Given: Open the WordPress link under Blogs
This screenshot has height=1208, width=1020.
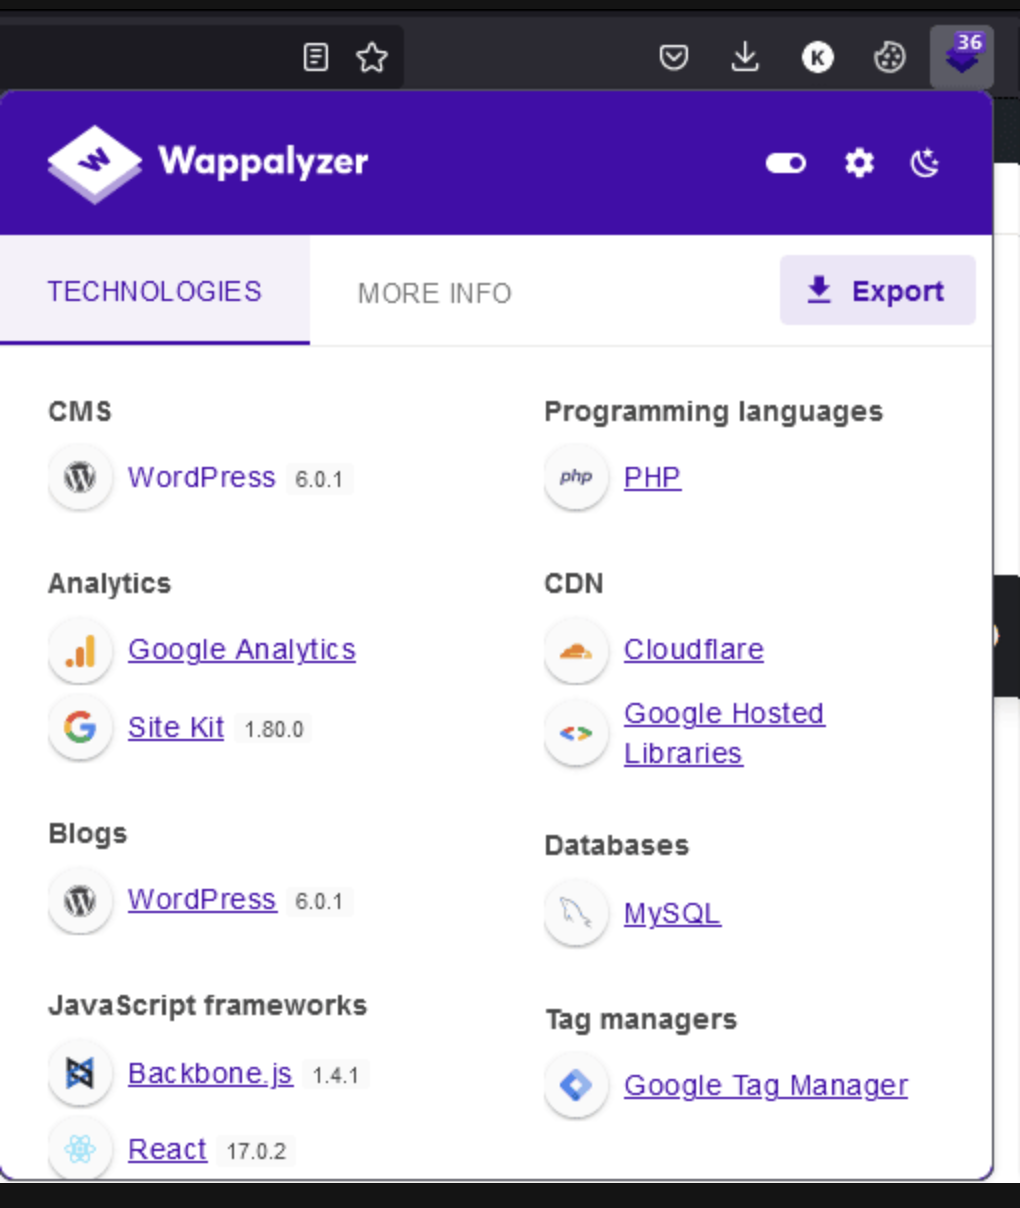Looking at the screenshot, I should click(x=202, y=899).
